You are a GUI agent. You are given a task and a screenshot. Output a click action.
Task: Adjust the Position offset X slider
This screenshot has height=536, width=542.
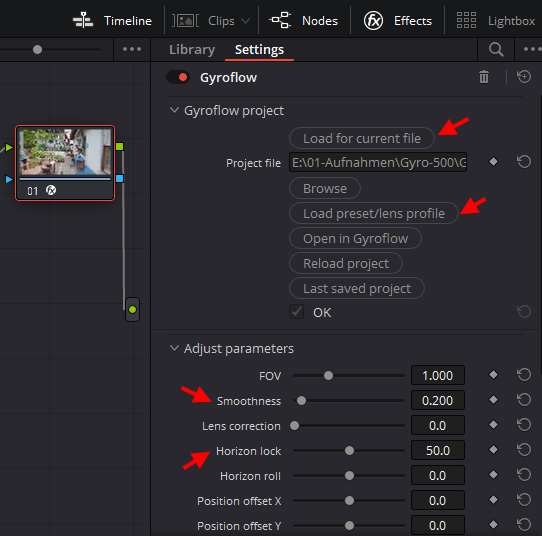[349, 500]
